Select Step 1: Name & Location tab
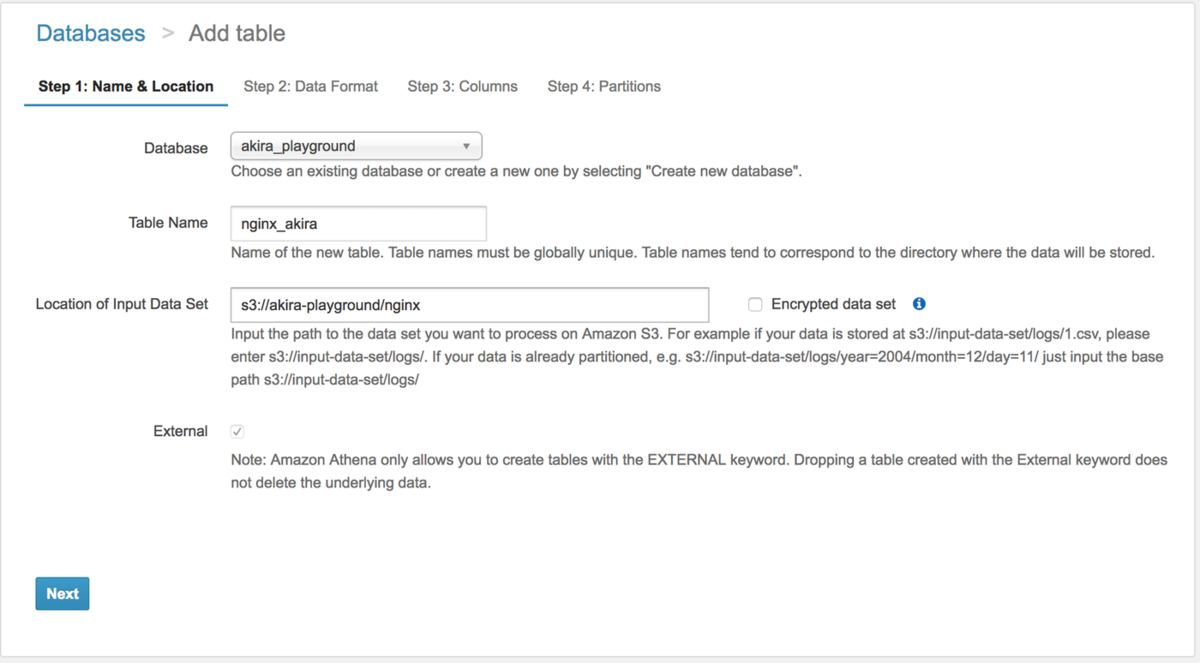1200x663 pixels. 126,87
